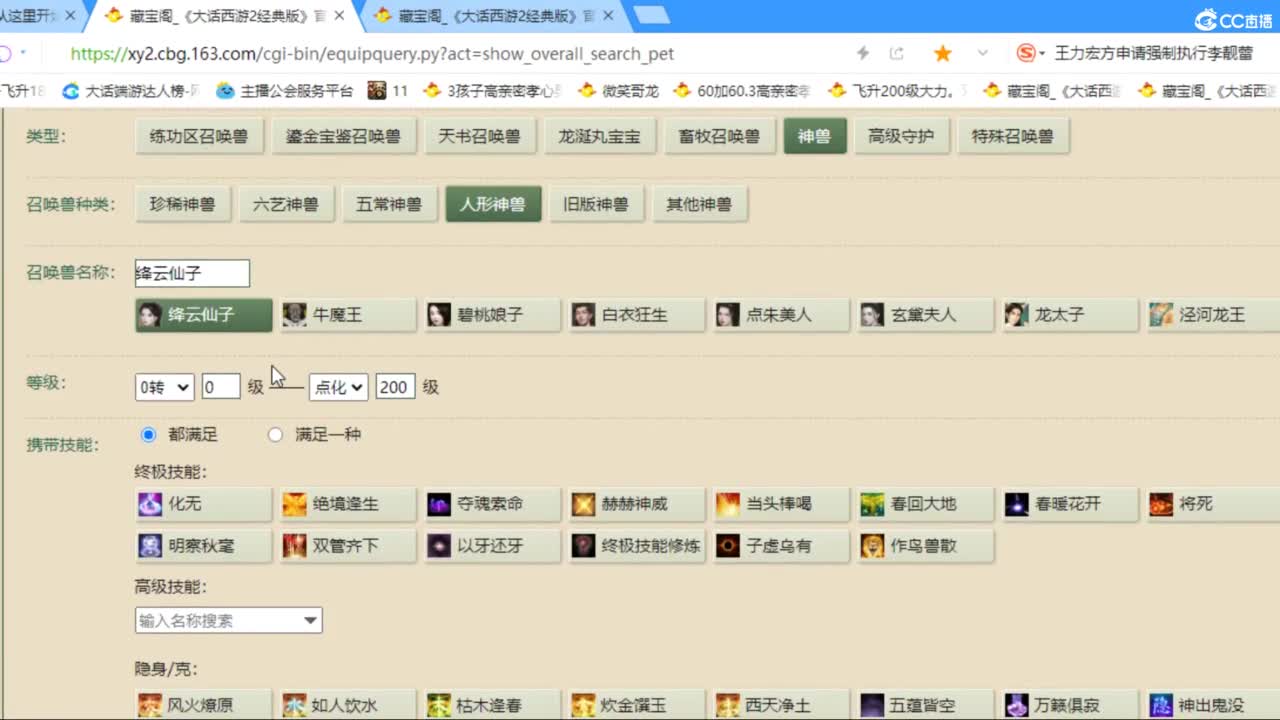Open bookmark 主播公会服务平台
The image size is (1280, 720).
285,91
